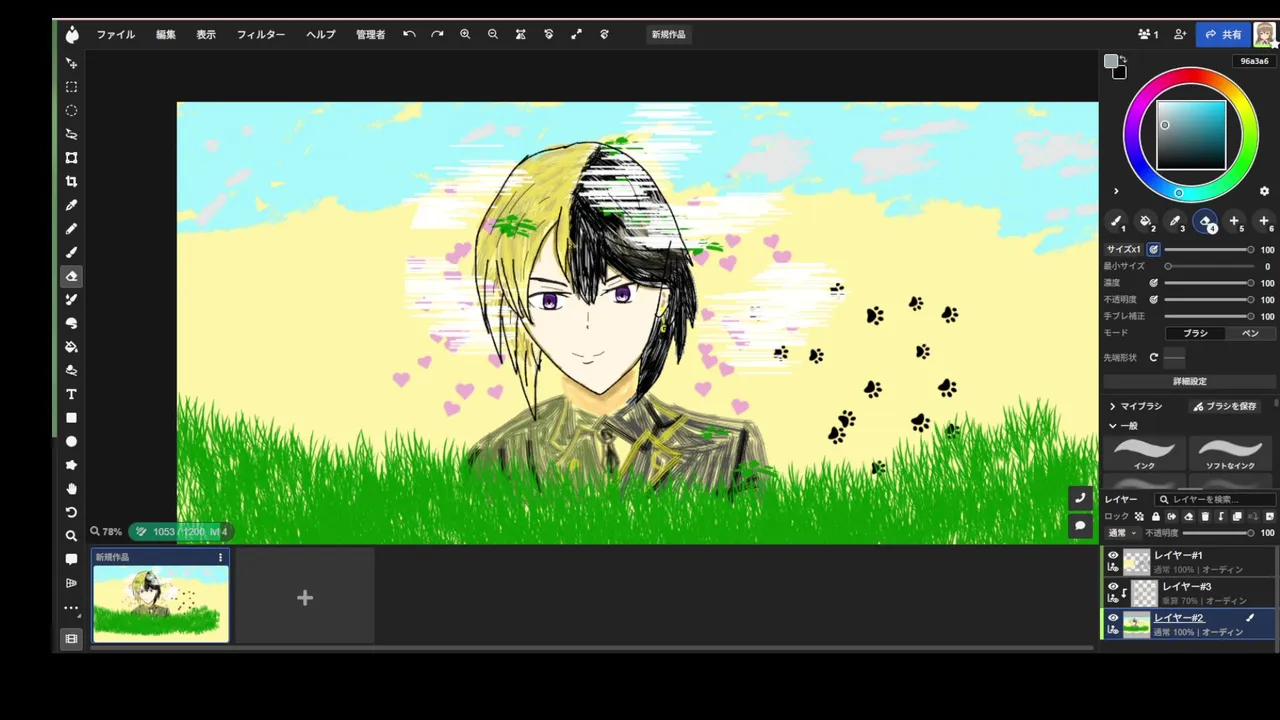Hide レイヤー#1 with its eye icon
This screenshot has width=1280, height=720.
[1113, 555]
